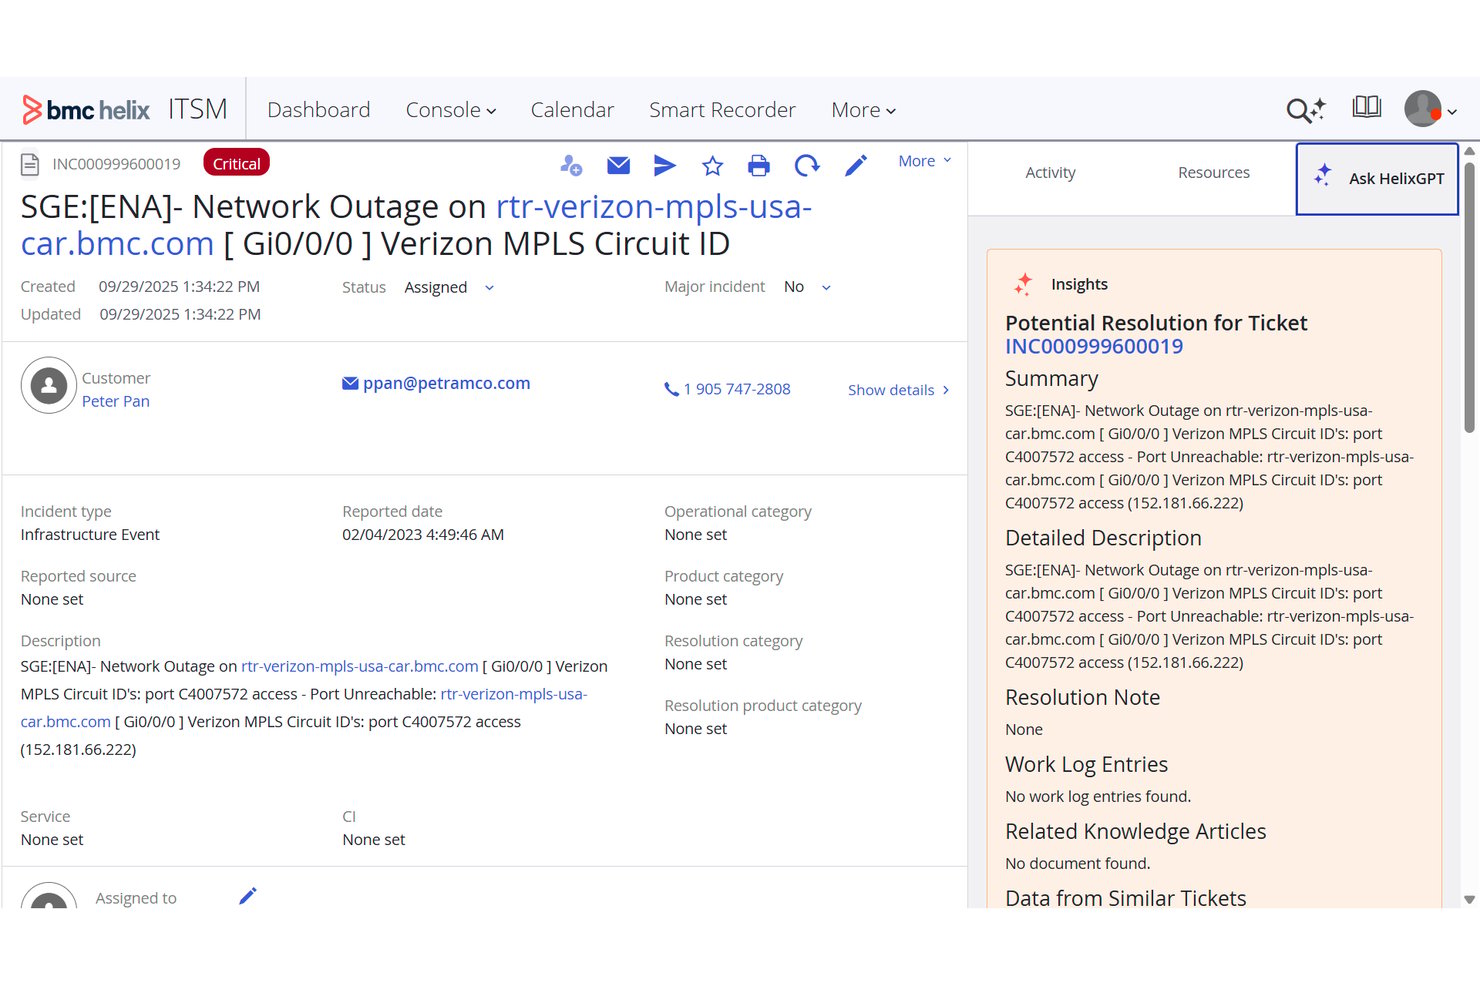Image resolution: width=1480 pixels, height=987 pixels.
Task: Click the scrollbar up arrow in right panel
Action: 1469,151
